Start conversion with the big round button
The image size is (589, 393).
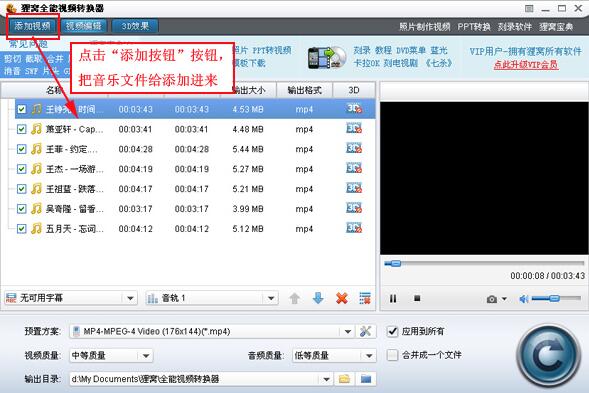pyautogui.click(x=548, y=356)
